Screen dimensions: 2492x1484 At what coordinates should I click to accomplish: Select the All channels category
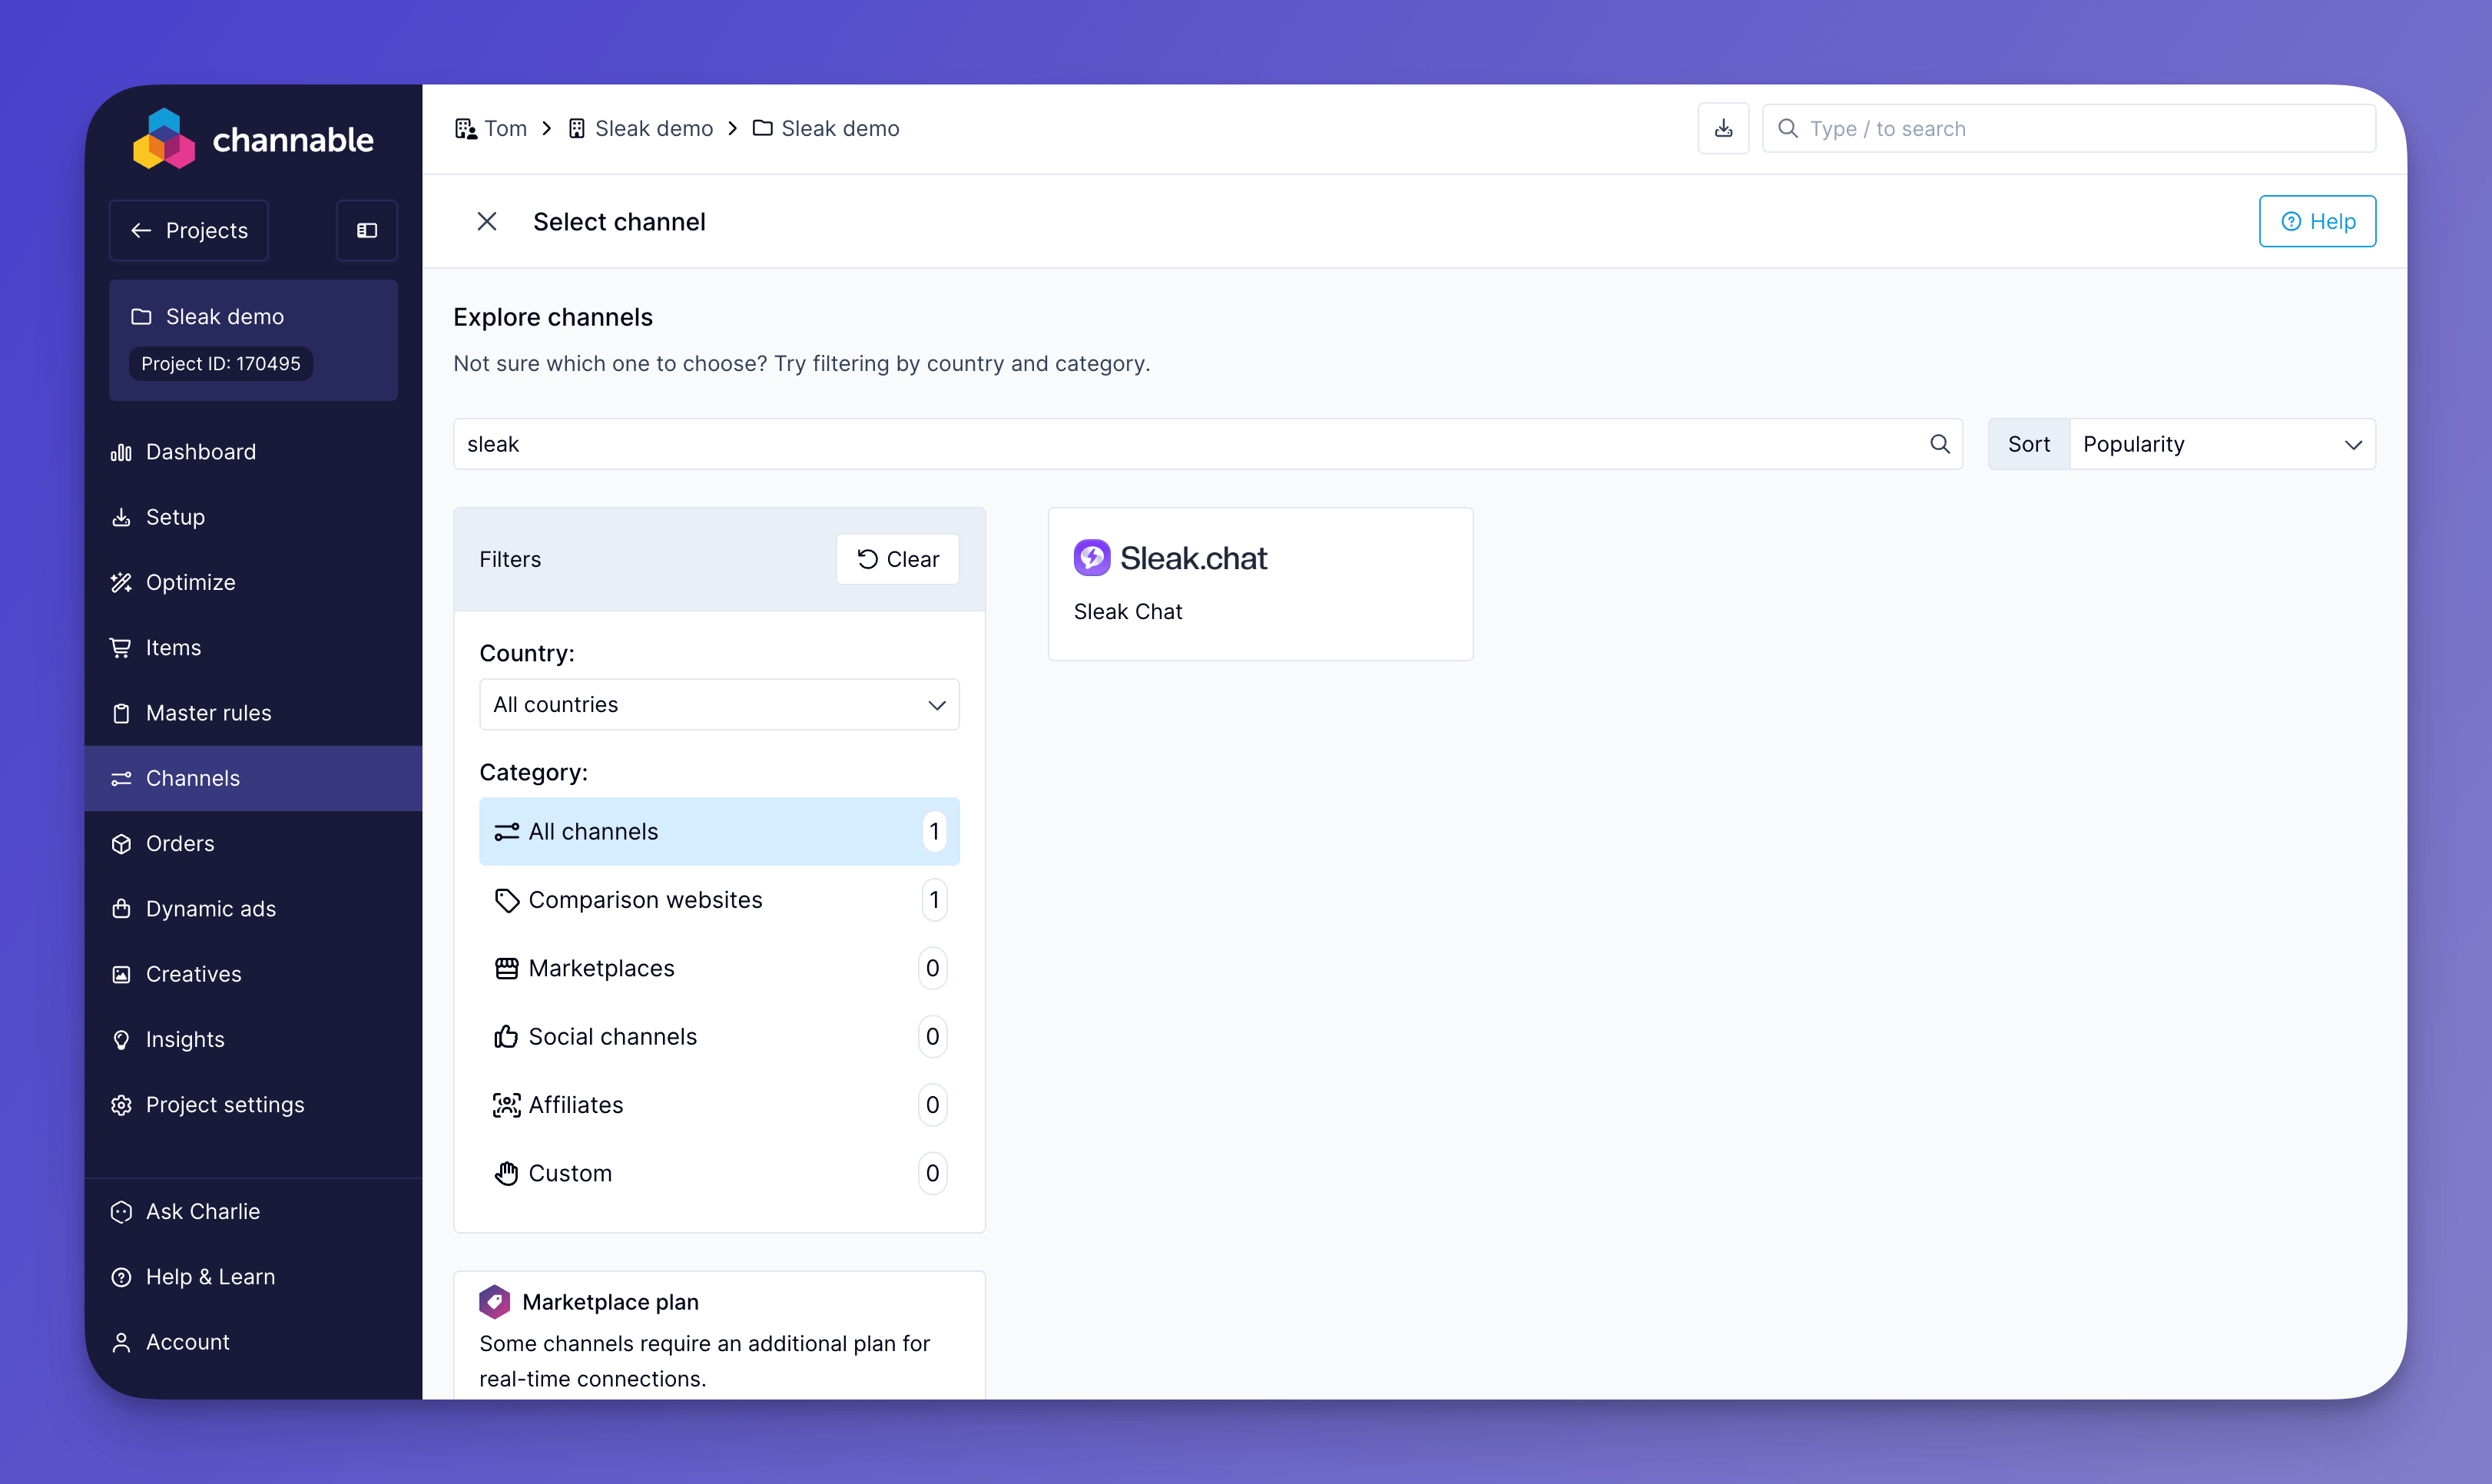click(719, 832)
